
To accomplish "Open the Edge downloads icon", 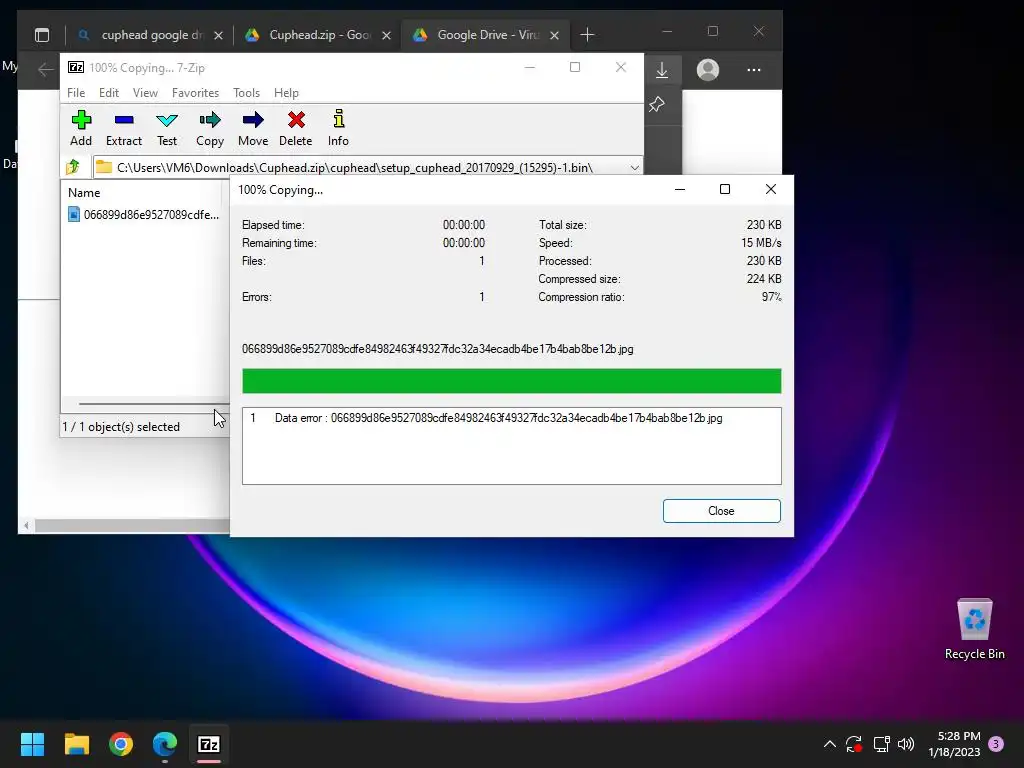I will (x=662, y=70).
